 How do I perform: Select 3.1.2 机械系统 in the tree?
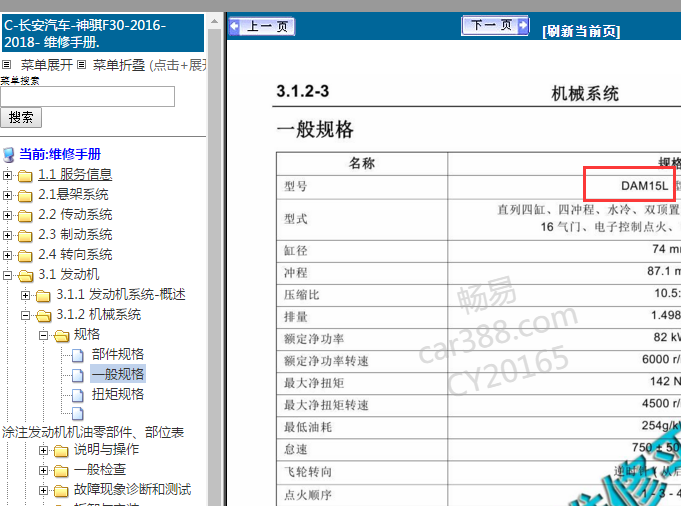click(99, 314)
